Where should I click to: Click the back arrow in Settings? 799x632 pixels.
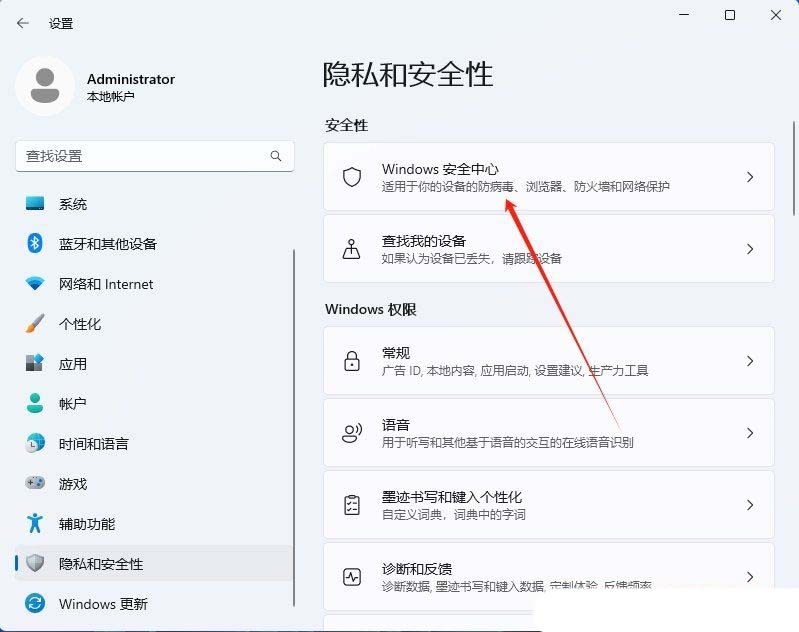click(x=22, y=23)
